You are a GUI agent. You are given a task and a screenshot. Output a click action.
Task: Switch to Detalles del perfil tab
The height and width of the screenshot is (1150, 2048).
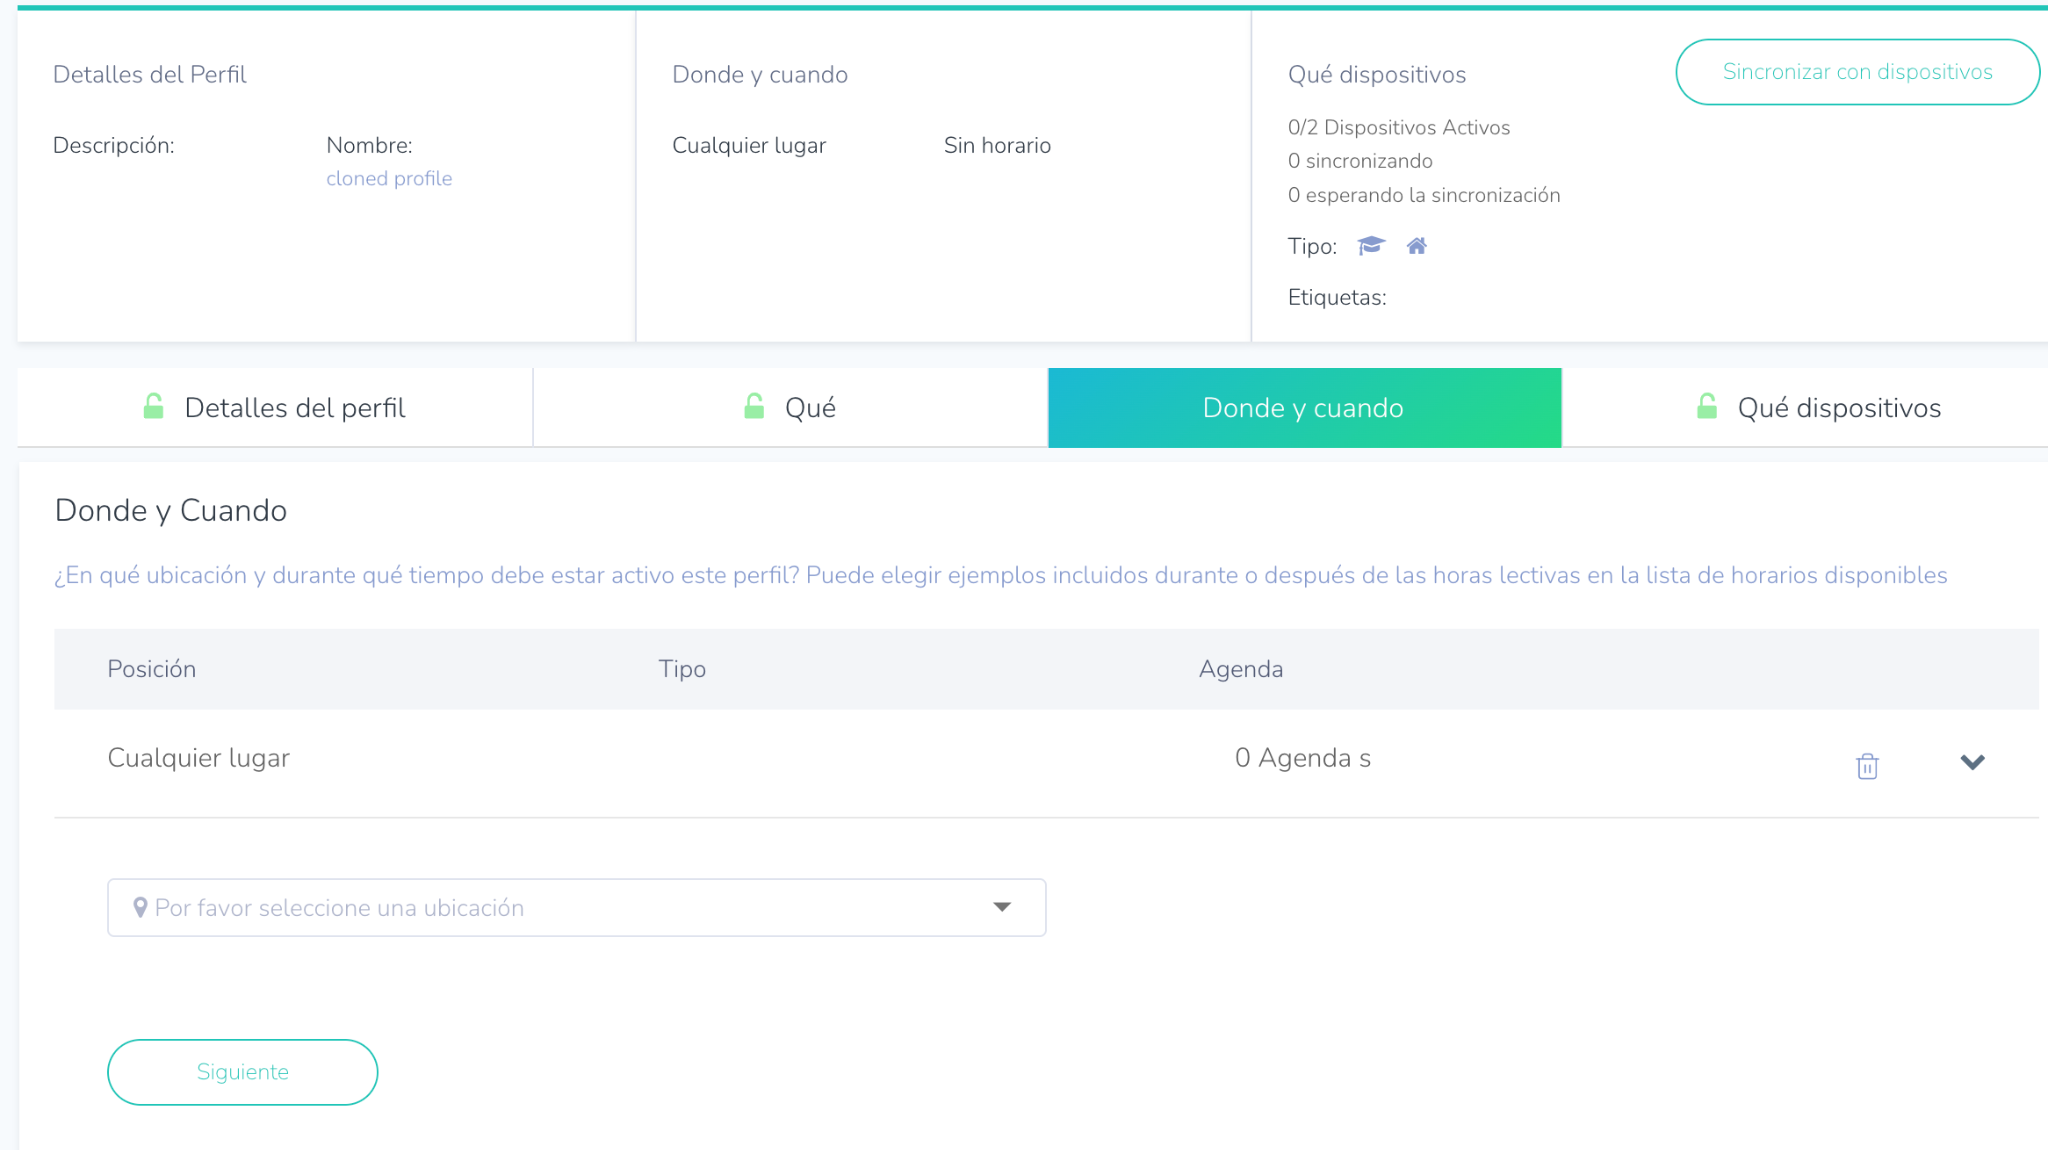[276, 408]
